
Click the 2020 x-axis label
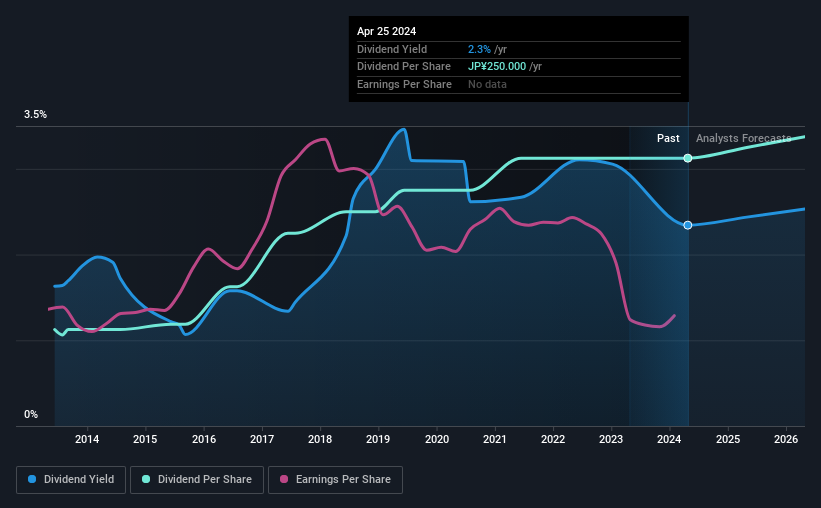point(437,439)
